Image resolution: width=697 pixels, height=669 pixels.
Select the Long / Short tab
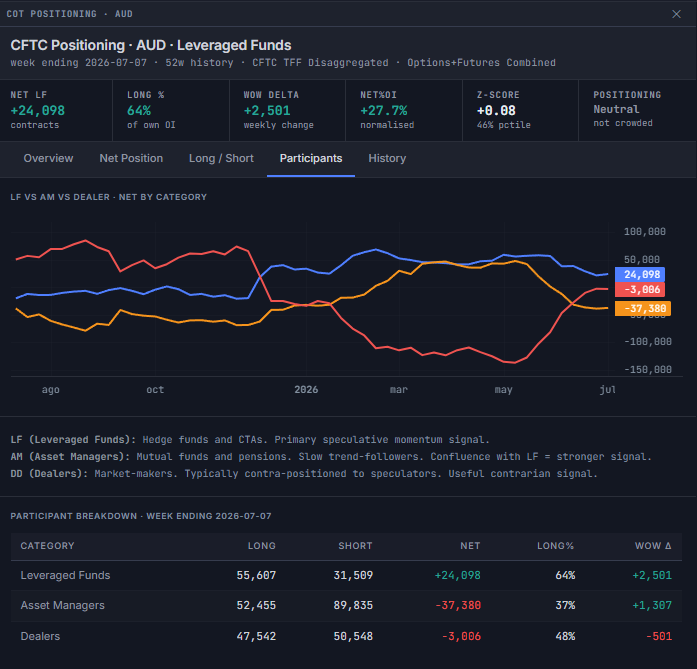point(221,158)
